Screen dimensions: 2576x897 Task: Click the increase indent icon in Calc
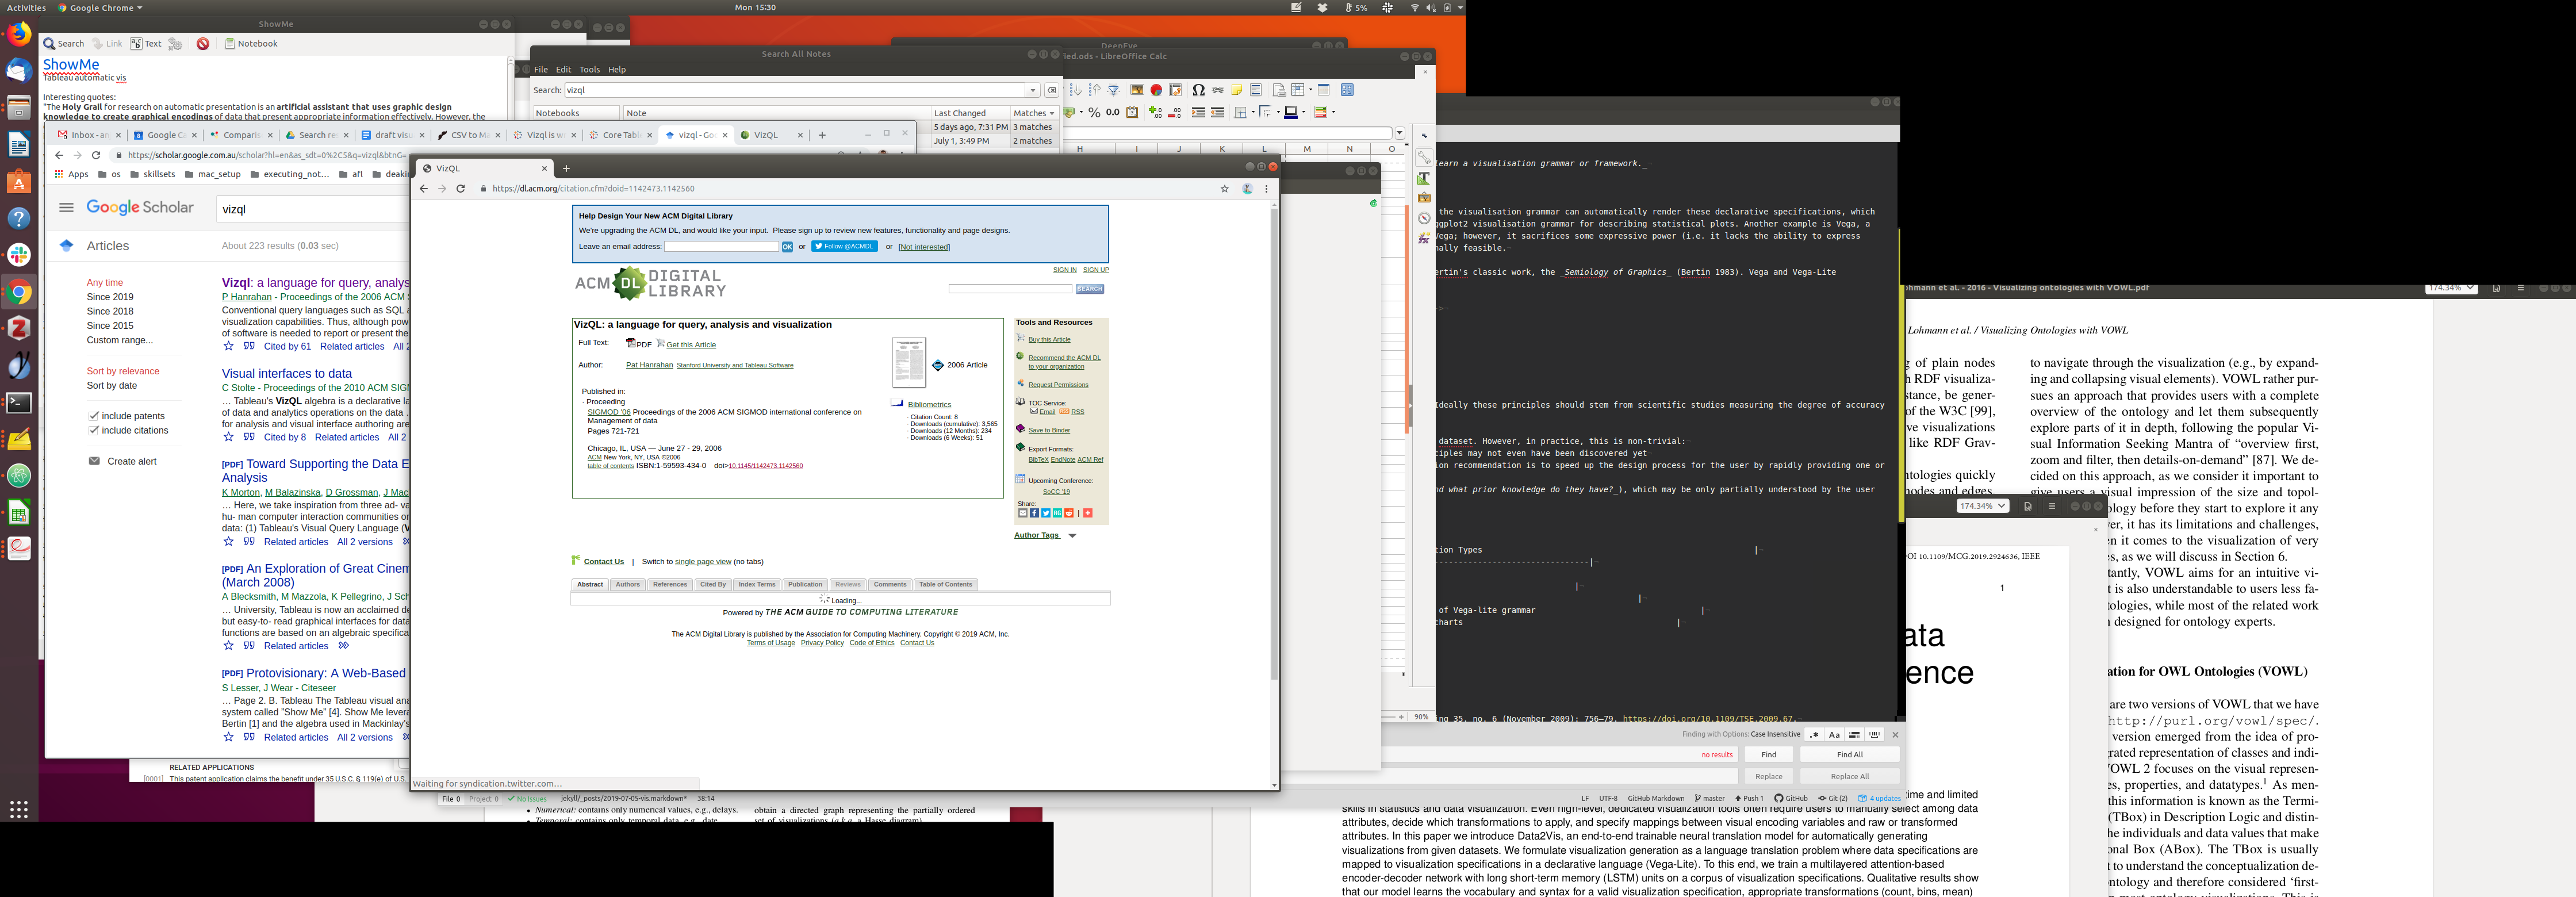pyautogui.click(x=1198, y=112)
